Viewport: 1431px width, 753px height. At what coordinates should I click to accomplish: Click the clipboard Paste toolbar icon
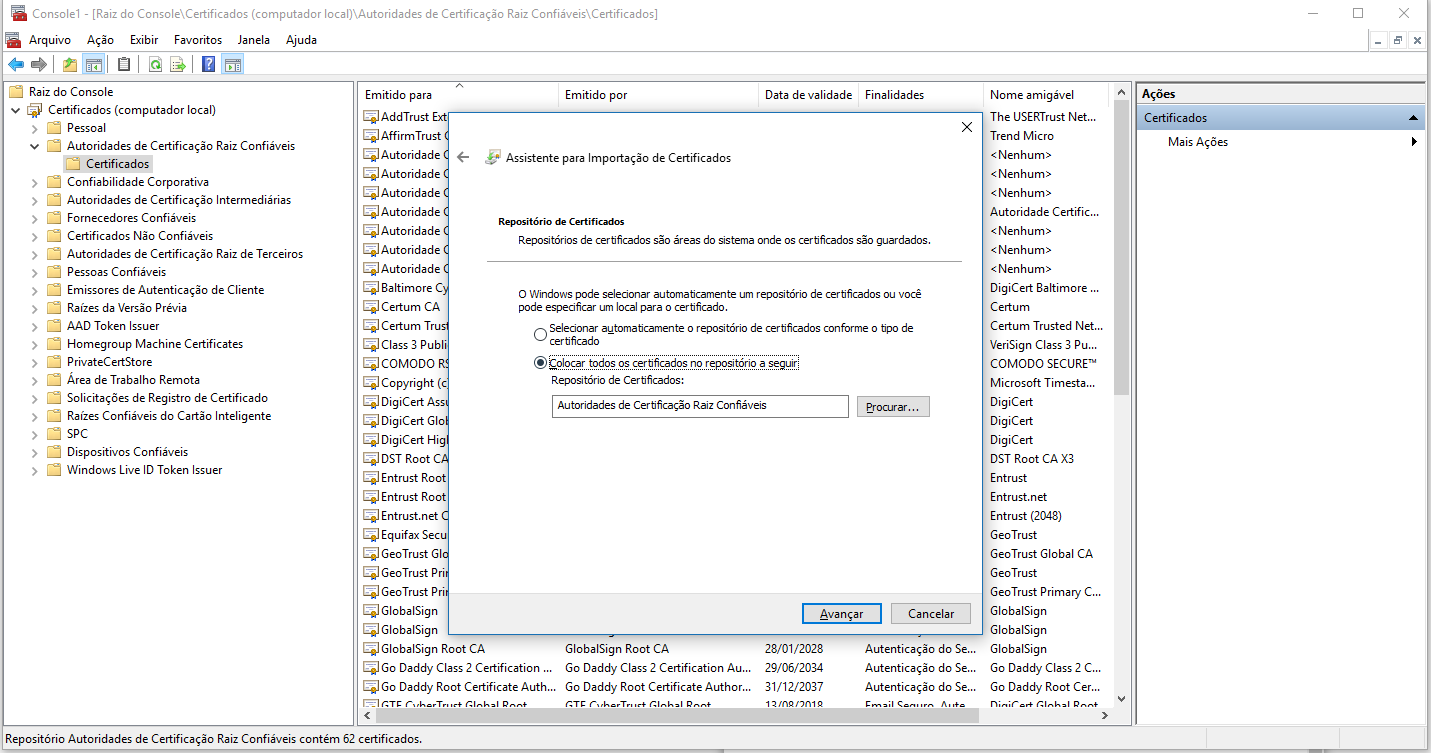(124, 65)
